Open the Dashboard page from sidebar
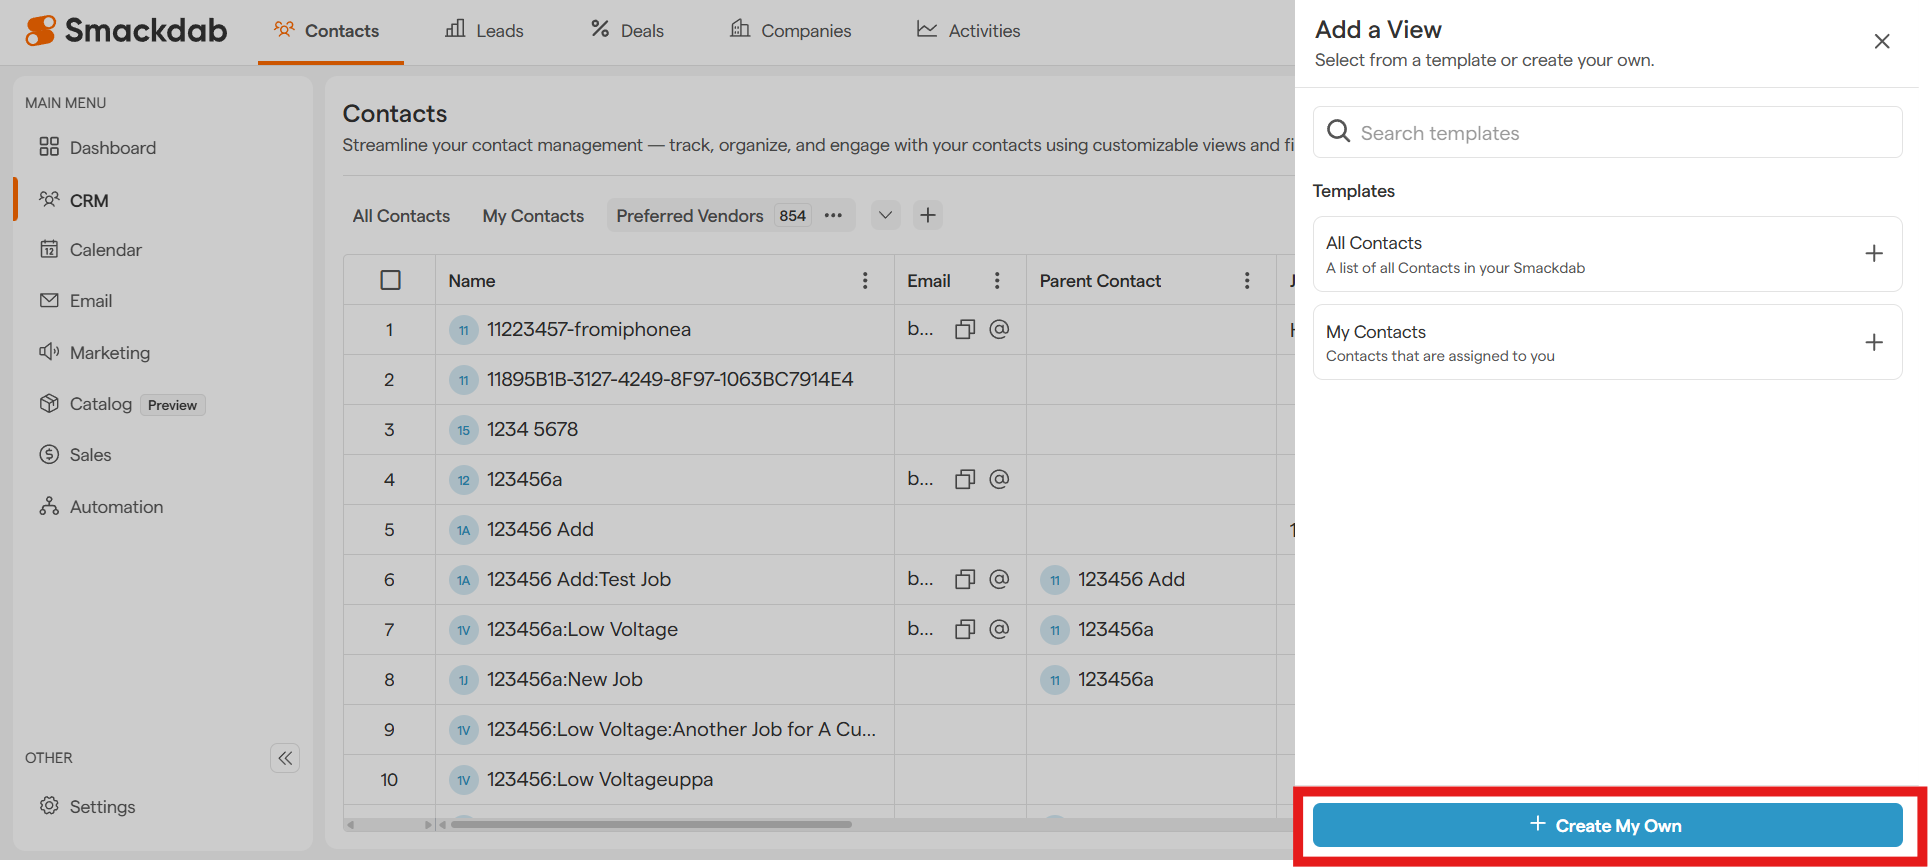This screenshot has height=867, width=1928. point(112,148)
